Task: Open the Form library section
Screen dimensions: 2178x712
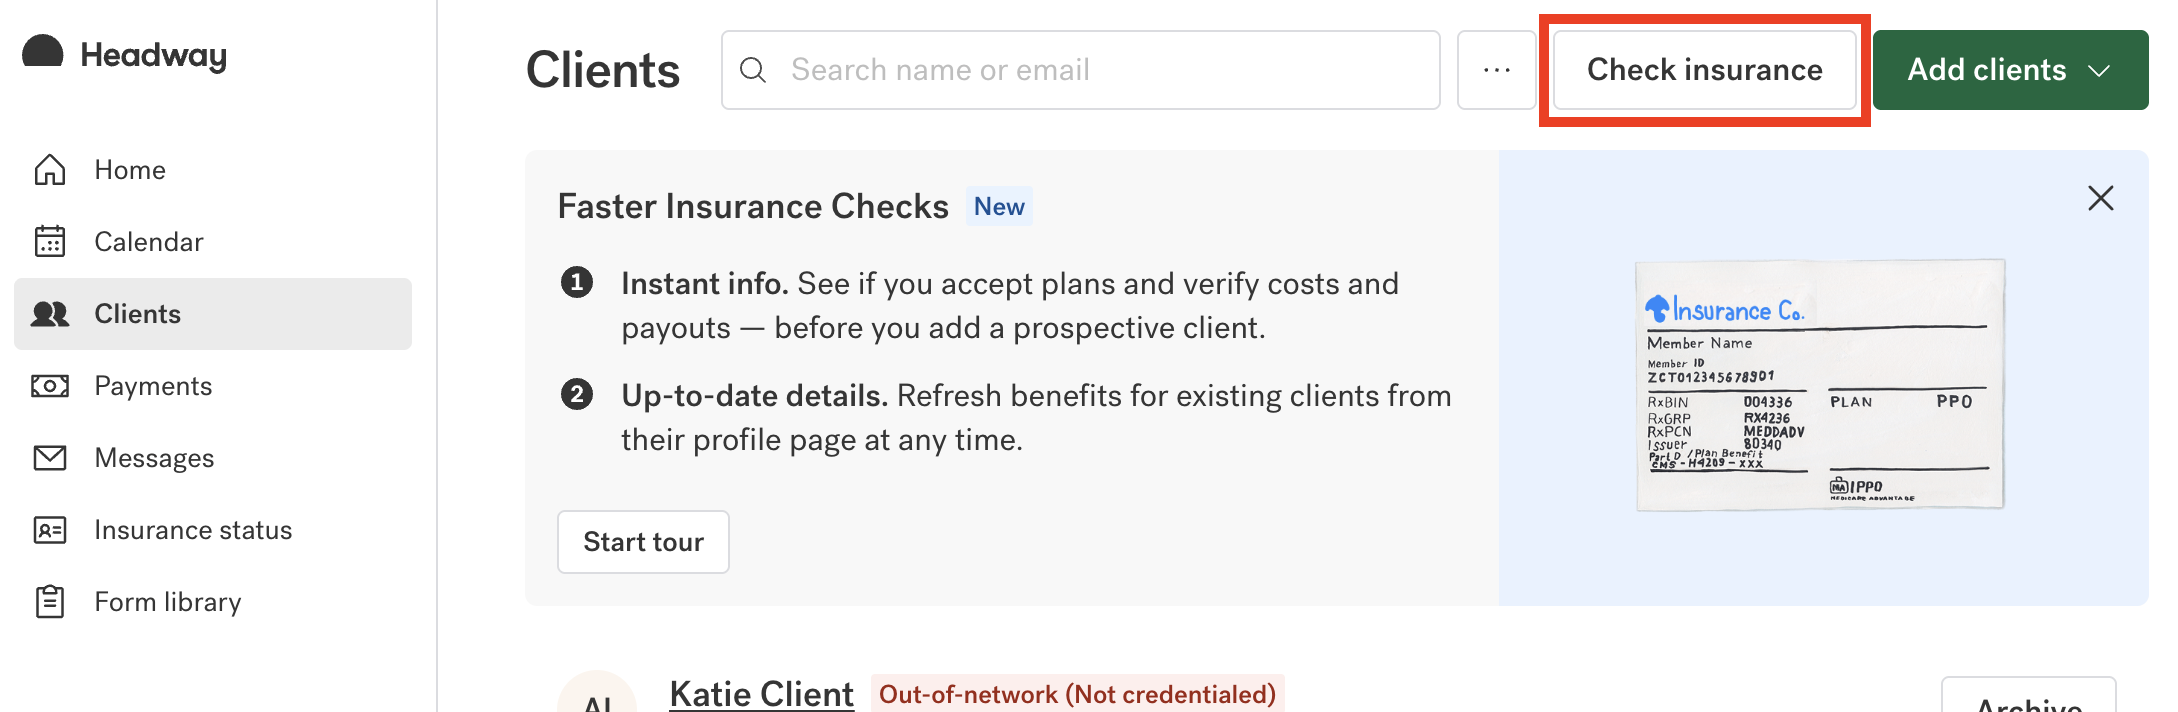Action: 167,602
